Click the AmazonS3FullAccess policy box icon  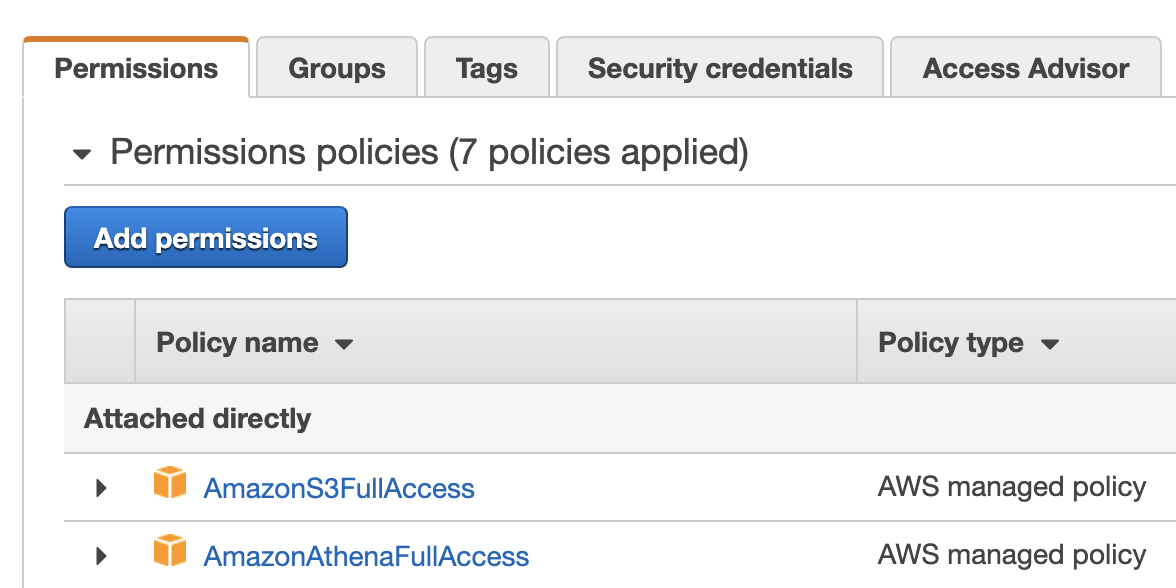[x=170, y=484]
